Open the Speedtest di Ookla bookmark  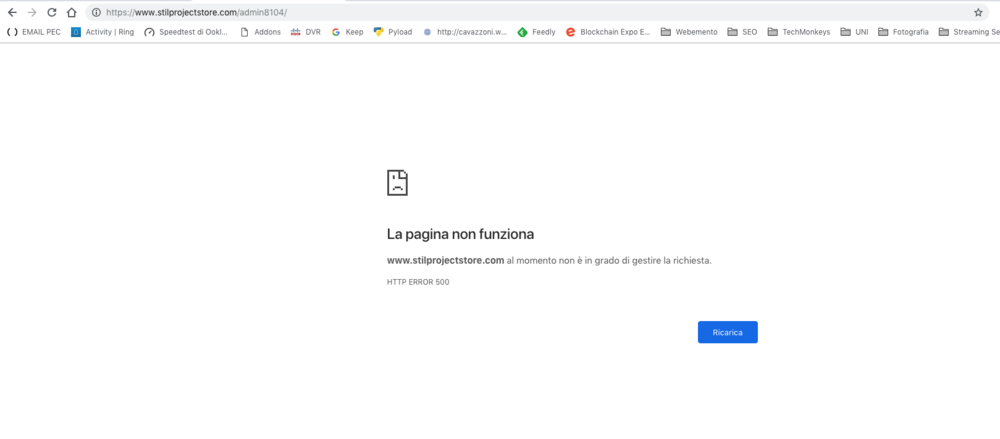[186, 32]
